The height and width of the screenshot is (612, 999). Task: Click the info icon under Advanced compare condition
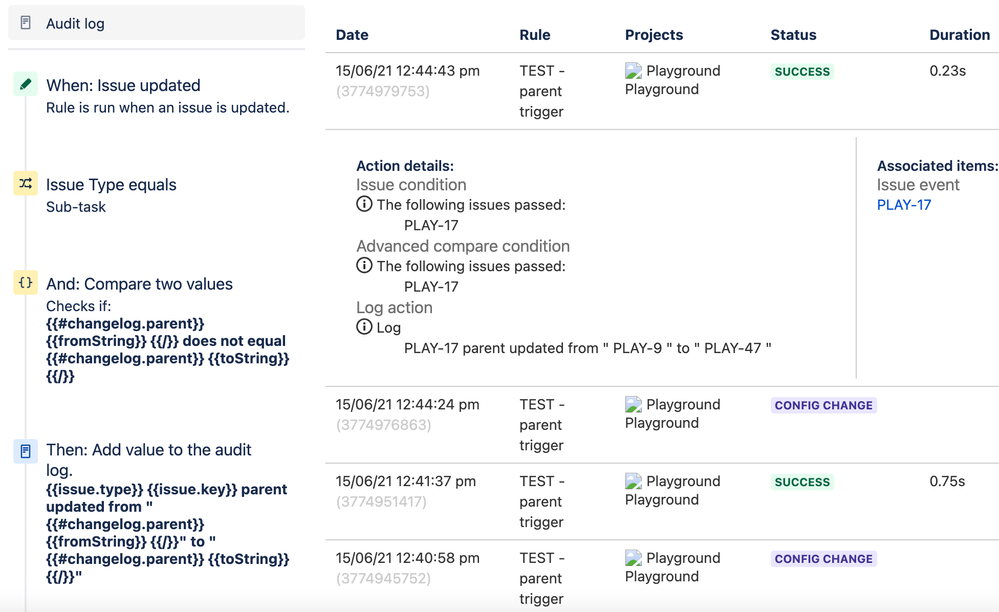point(363,266)
